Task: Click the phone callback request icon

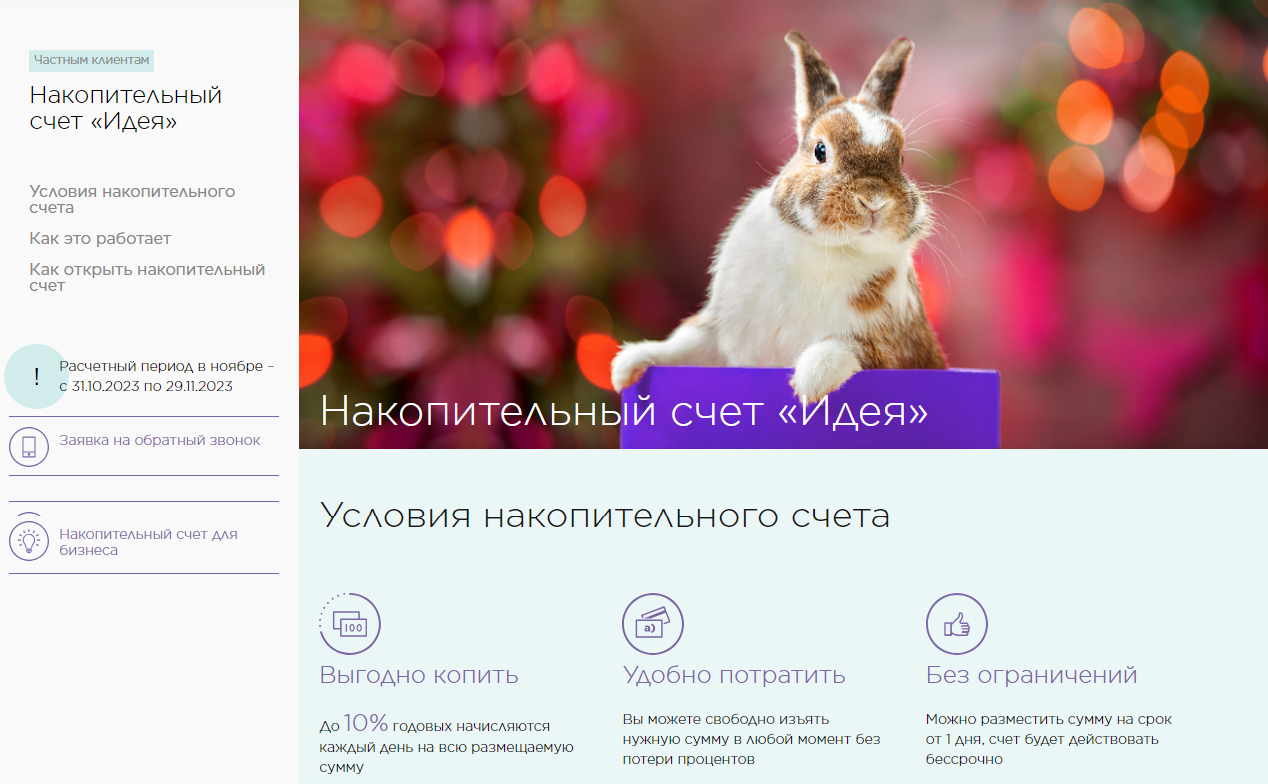Action: coord(29,446)
